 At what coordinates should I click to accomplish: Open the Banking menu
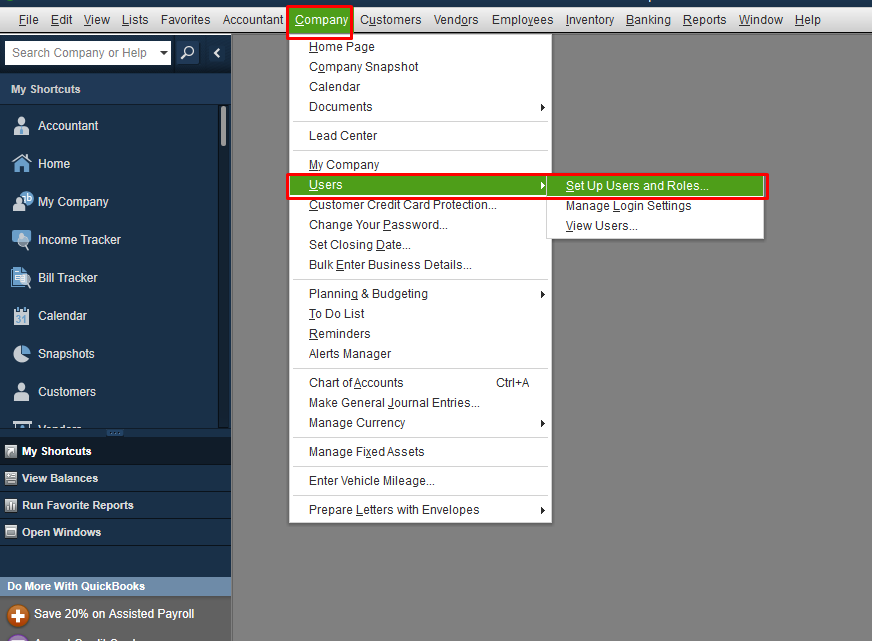pyautogui.click(x=648, y=20)
